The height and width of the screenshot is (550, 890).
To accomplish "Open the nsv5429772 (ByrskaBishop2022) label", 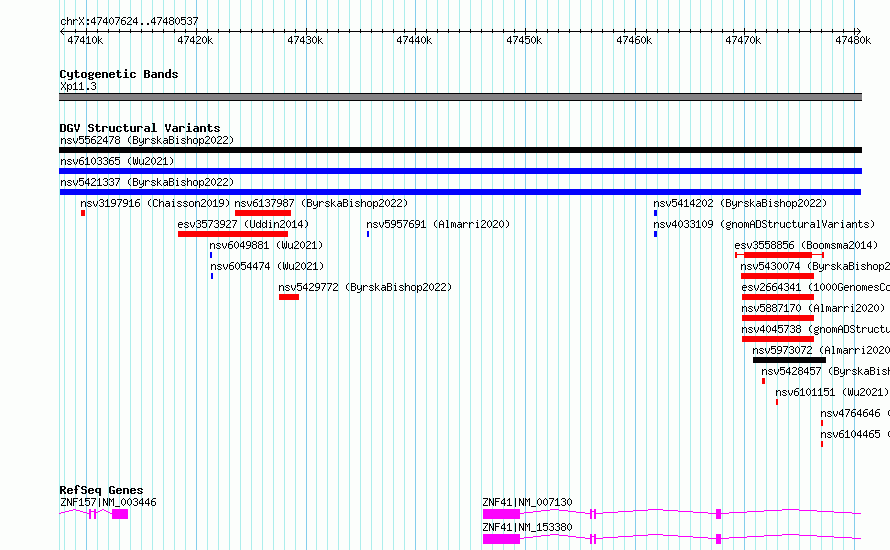I will tap(365, 287).
